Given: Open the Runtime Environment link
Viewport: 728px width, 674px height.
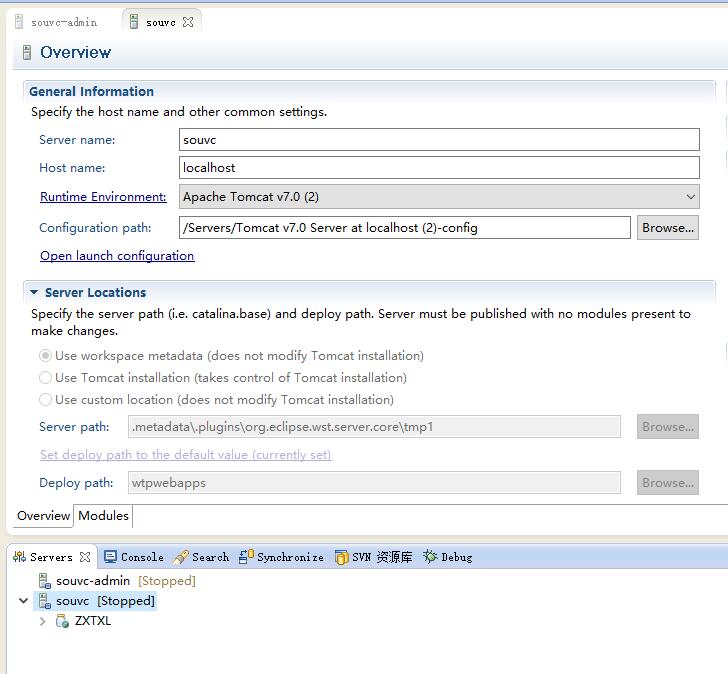Looking at the screenshot, I should pyautogui.click(x=103, y=197).
